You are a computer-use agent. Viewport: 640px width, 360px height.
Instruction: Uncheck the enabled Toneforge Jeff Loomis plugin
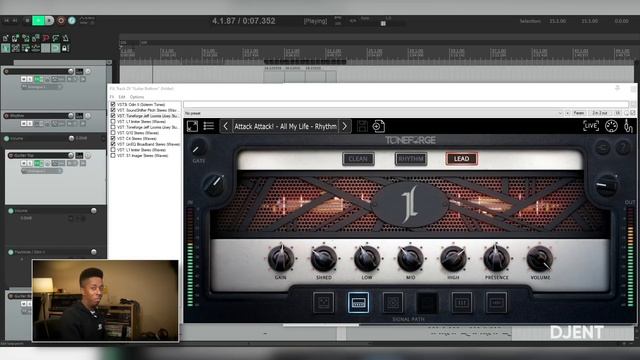coord(113,116)
